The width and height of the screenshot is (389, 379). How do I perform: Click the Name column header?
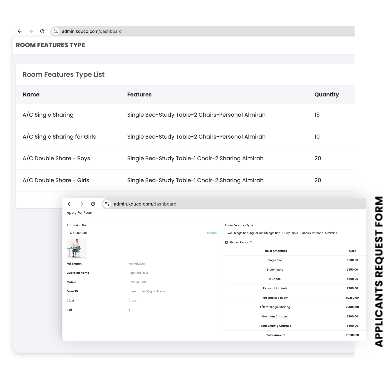(31, 94)
